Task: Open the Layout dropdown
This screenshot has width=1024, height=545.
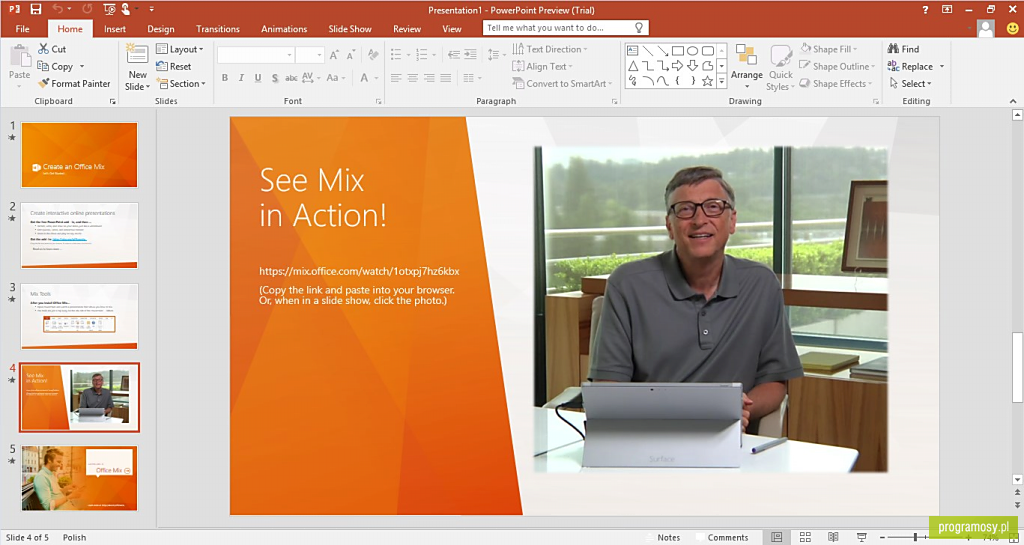Action: coord(180,49)
